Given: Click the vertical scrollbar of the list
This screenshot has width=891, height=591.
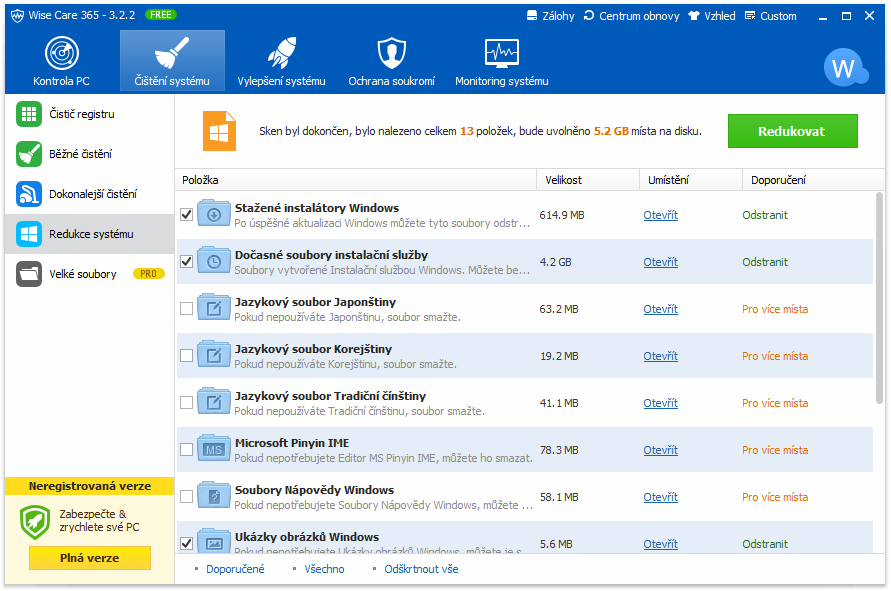Looking at the screenshot, I should coord(879,298).
